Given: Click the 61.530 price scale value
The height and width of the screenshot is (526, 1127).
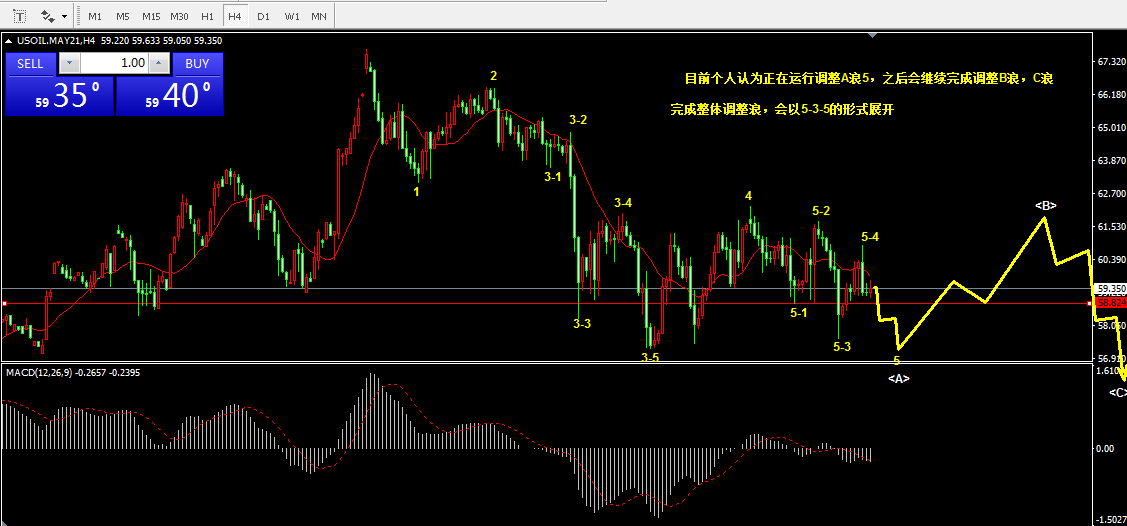Looking at the screenshot, I should tap(1110, 226).
